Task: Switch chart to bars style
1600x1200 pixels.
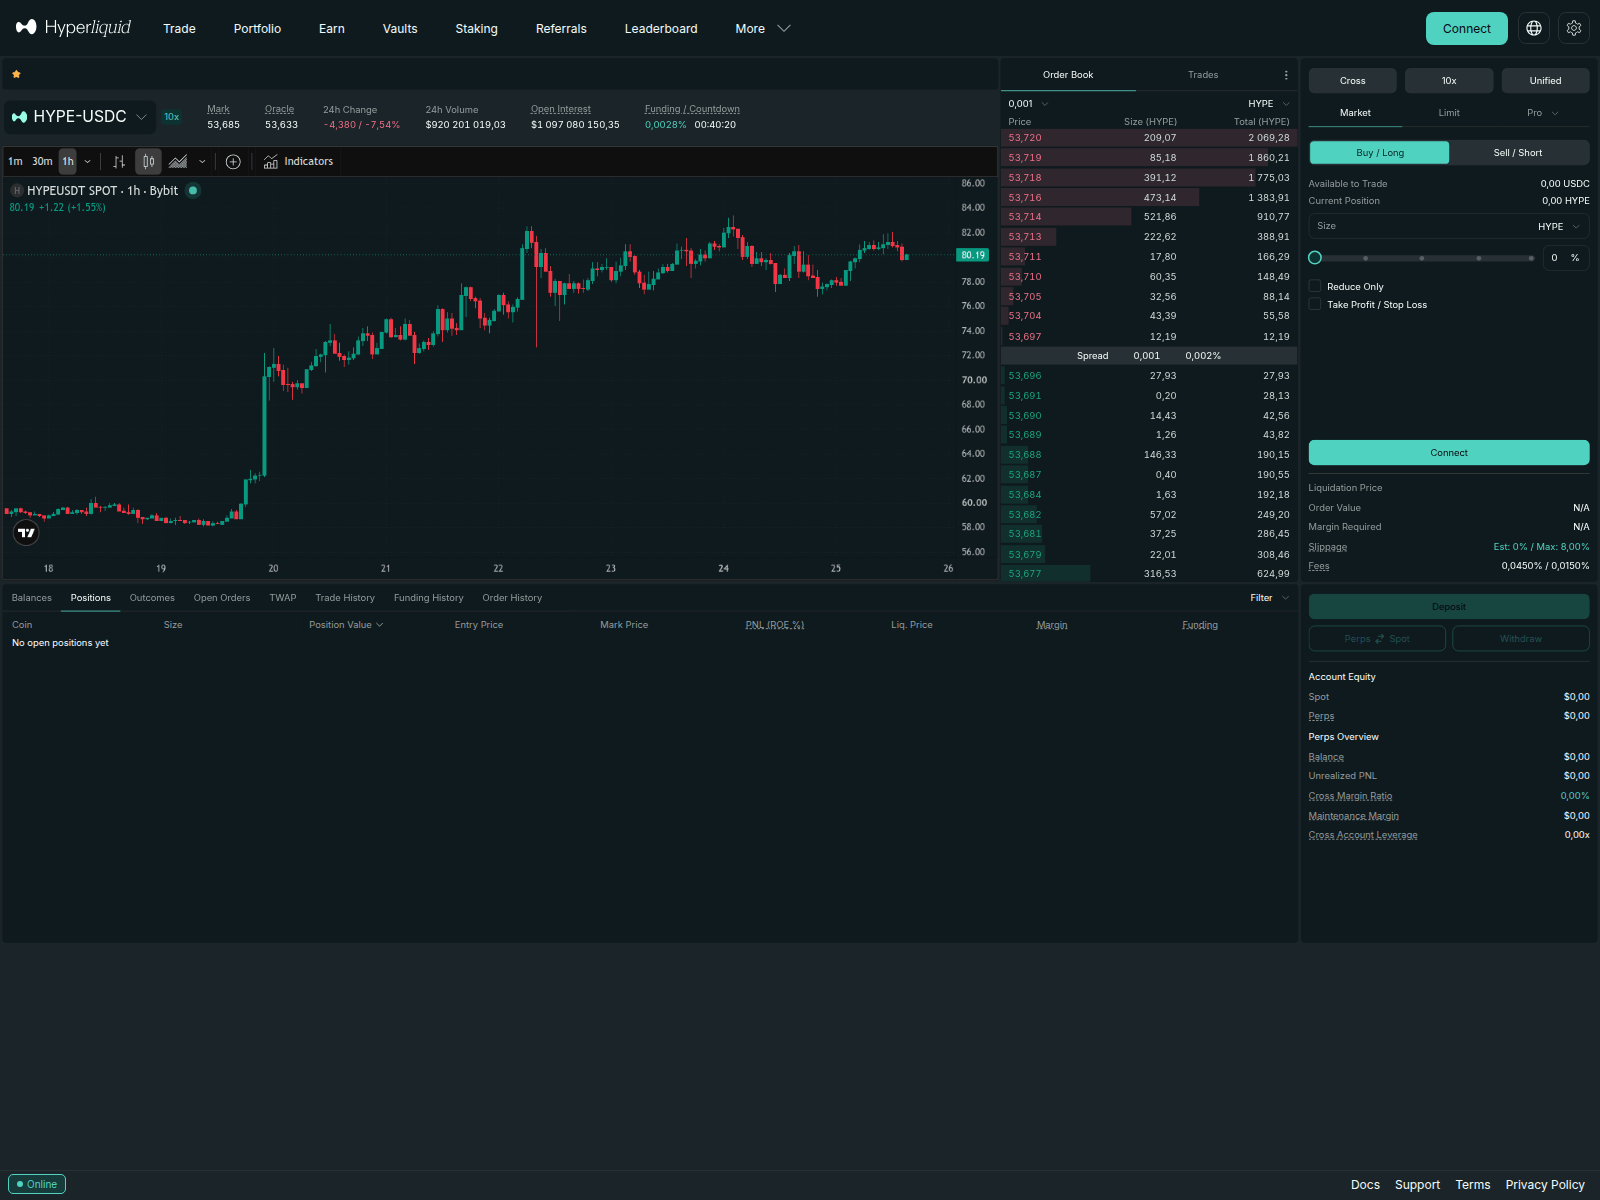Action: tap(119, 161)
